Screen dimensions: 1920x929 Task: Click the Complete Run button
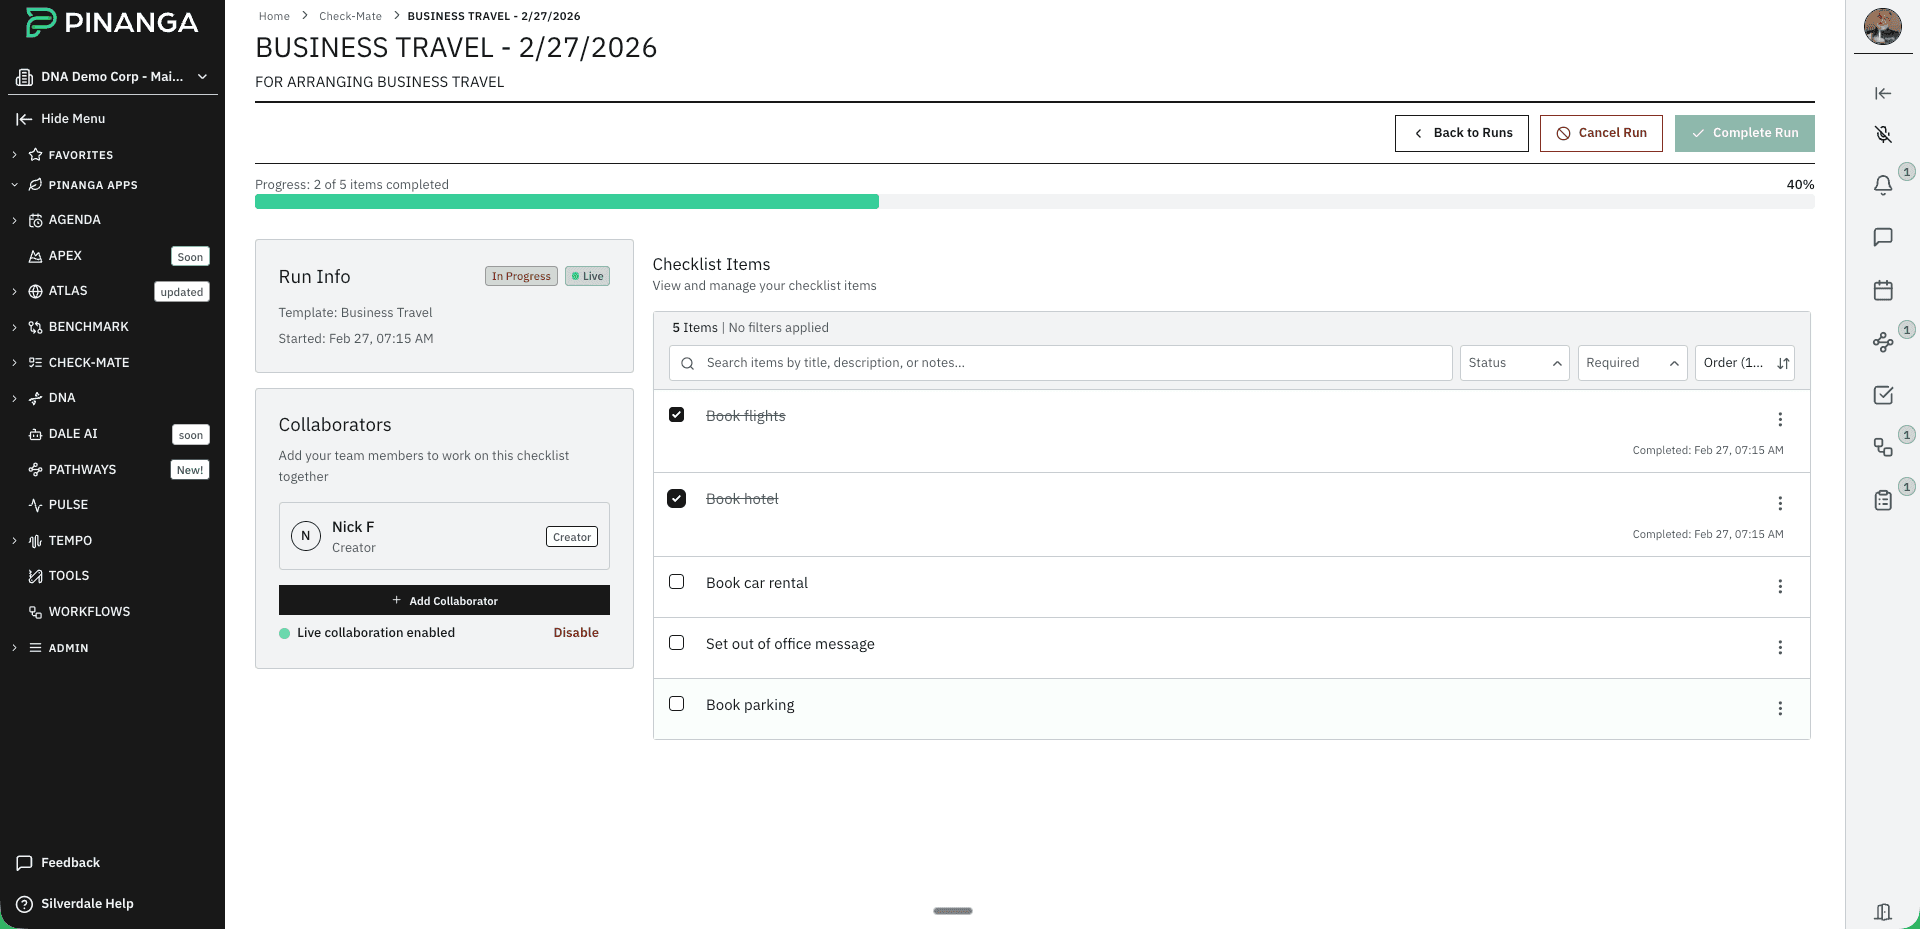[x=1744, y=133]
